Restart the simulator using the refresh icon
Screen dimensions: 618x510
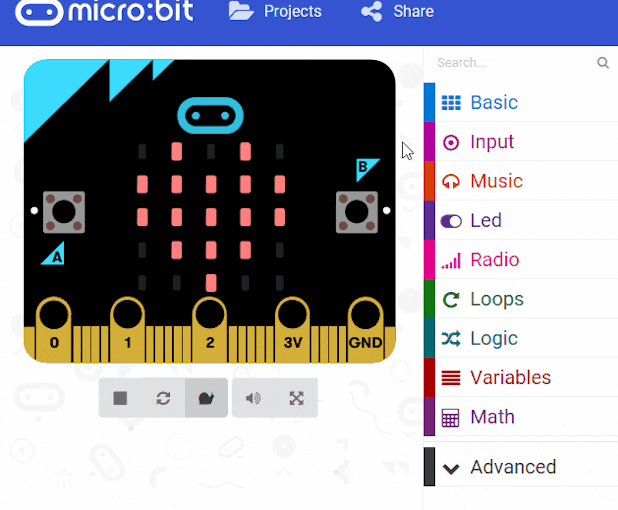(x=163, y=398)
